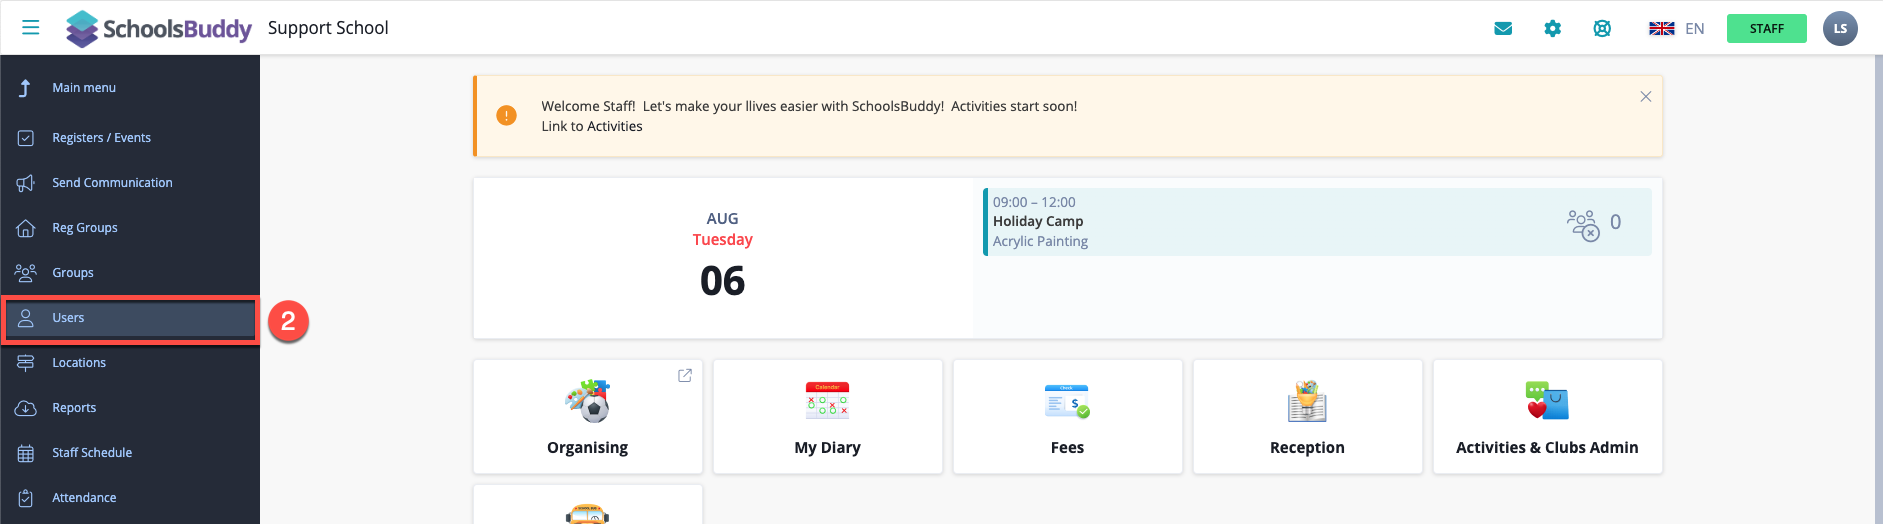
Task: Toggle the hamburger sidebar menu
Action: [x=31, y=28]
